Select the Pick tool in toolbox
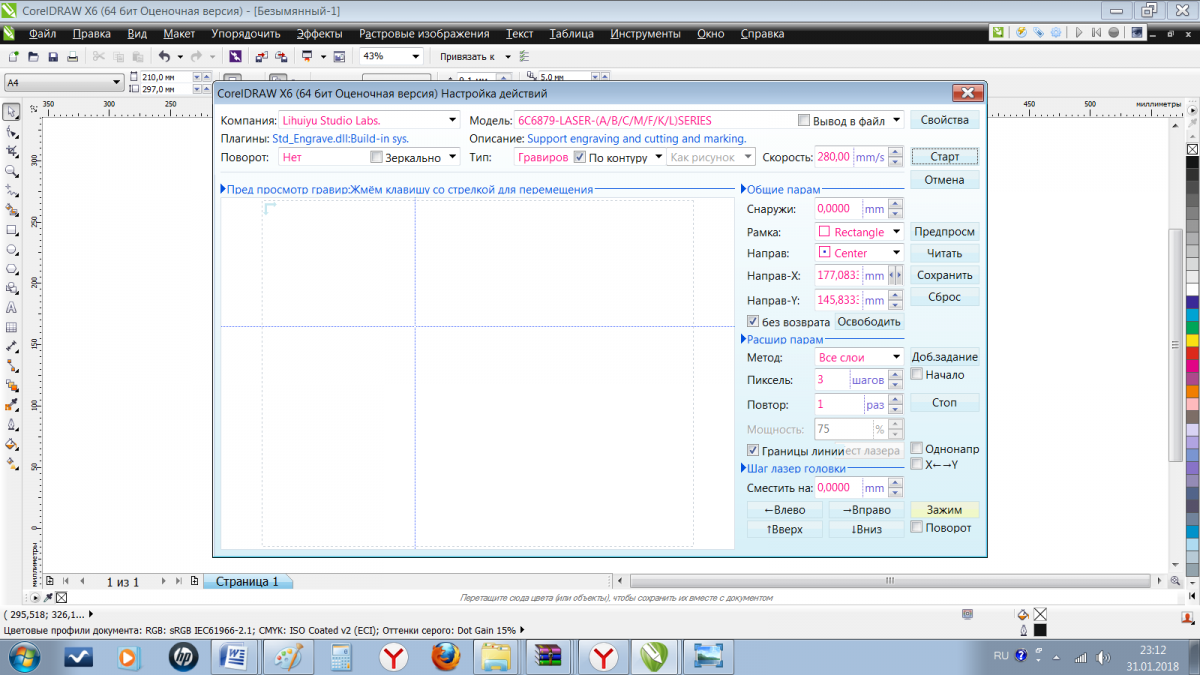 tap(11, 112)
